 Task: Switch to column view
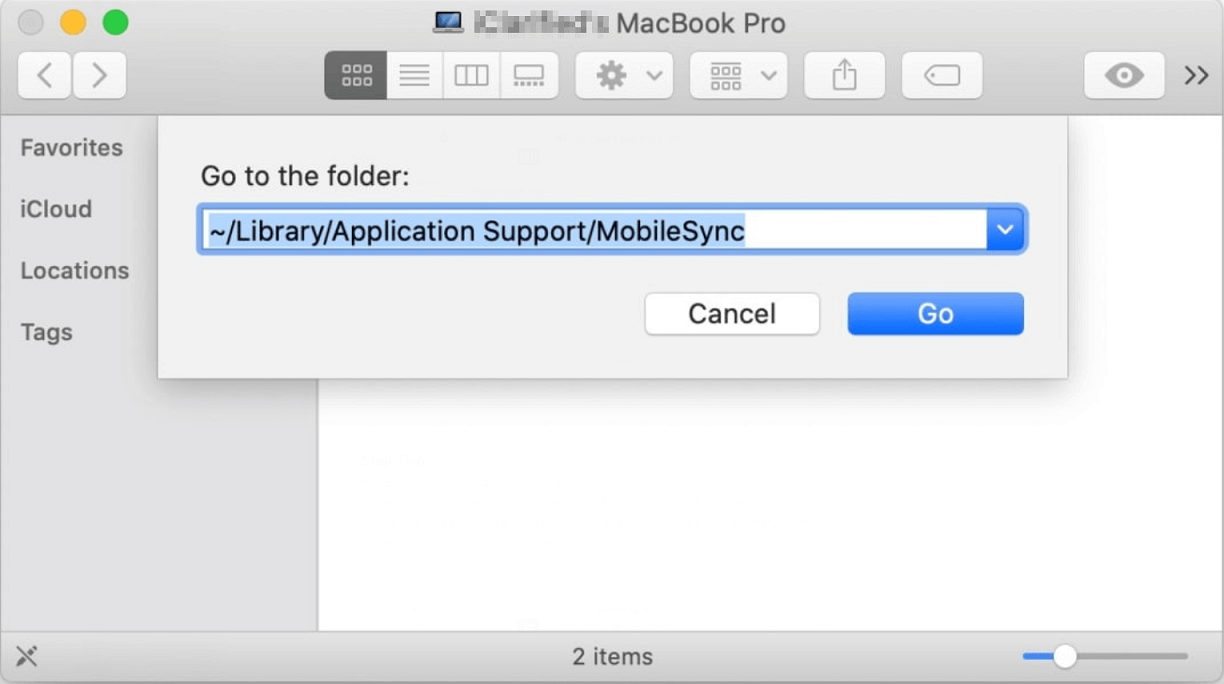click(x=471, y=76)
